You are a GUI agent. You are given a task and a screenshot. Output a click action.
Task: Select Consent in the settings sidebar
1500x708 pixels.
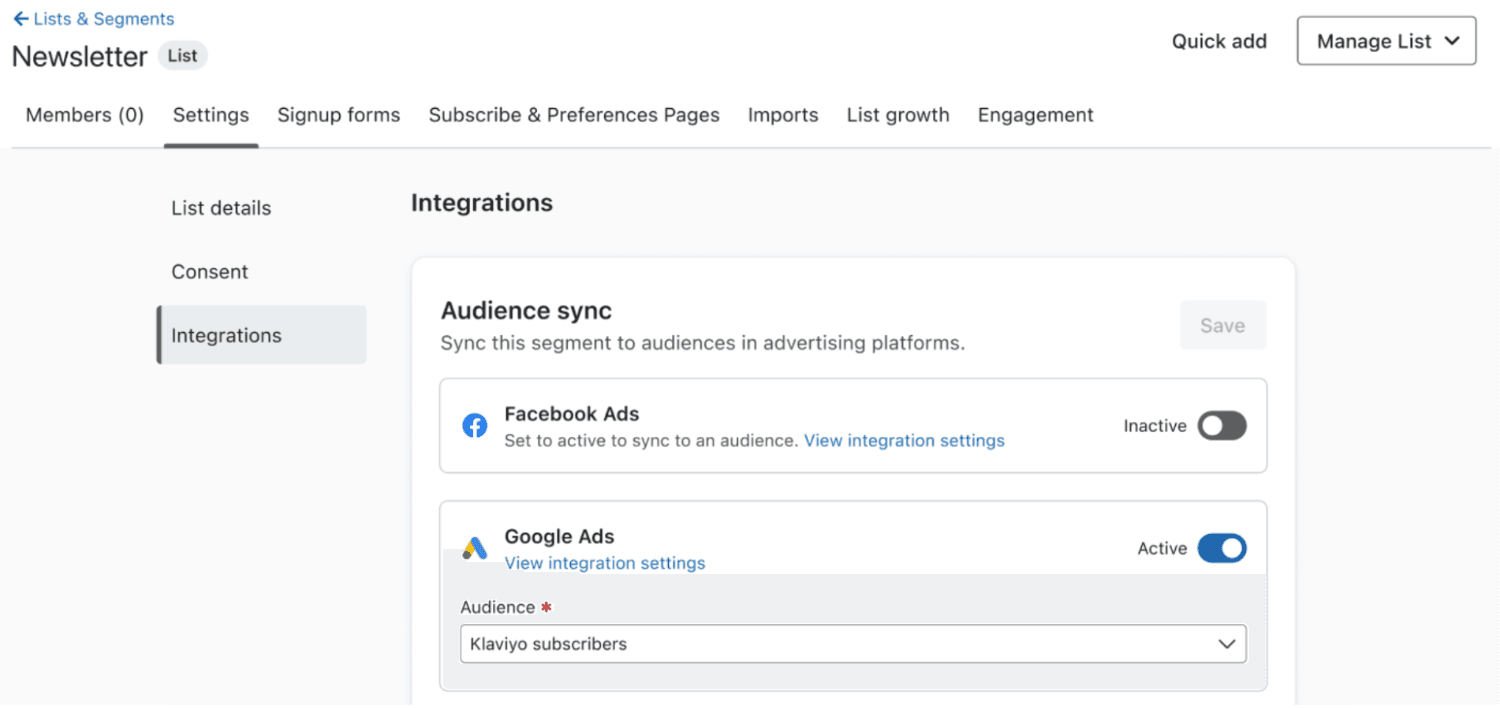click(x=210, y=272)
